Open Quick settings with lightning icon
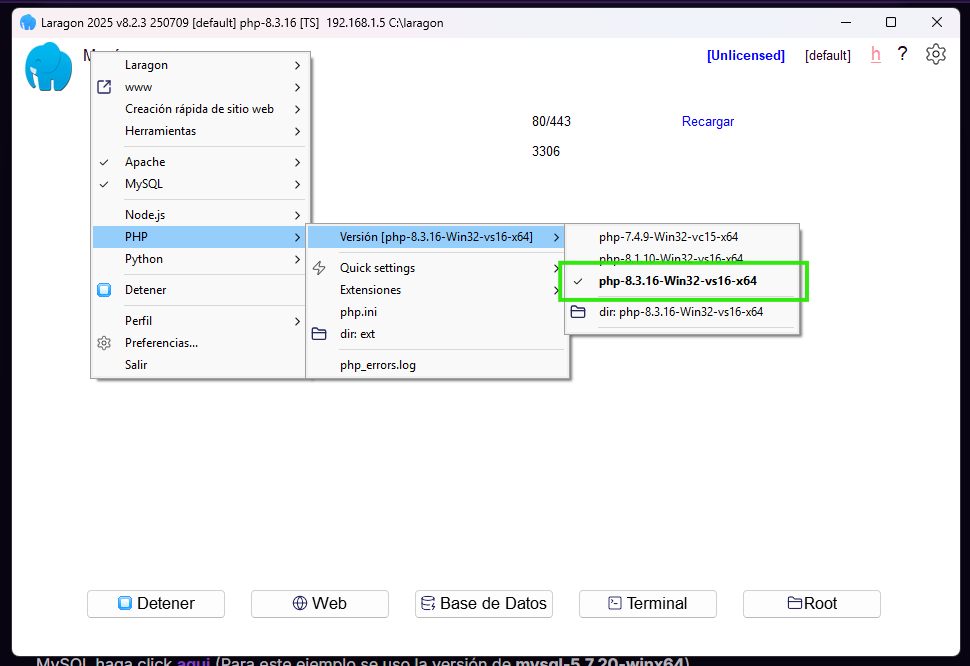The height and width of the screenshot is (666, 970). click(377, 268)
